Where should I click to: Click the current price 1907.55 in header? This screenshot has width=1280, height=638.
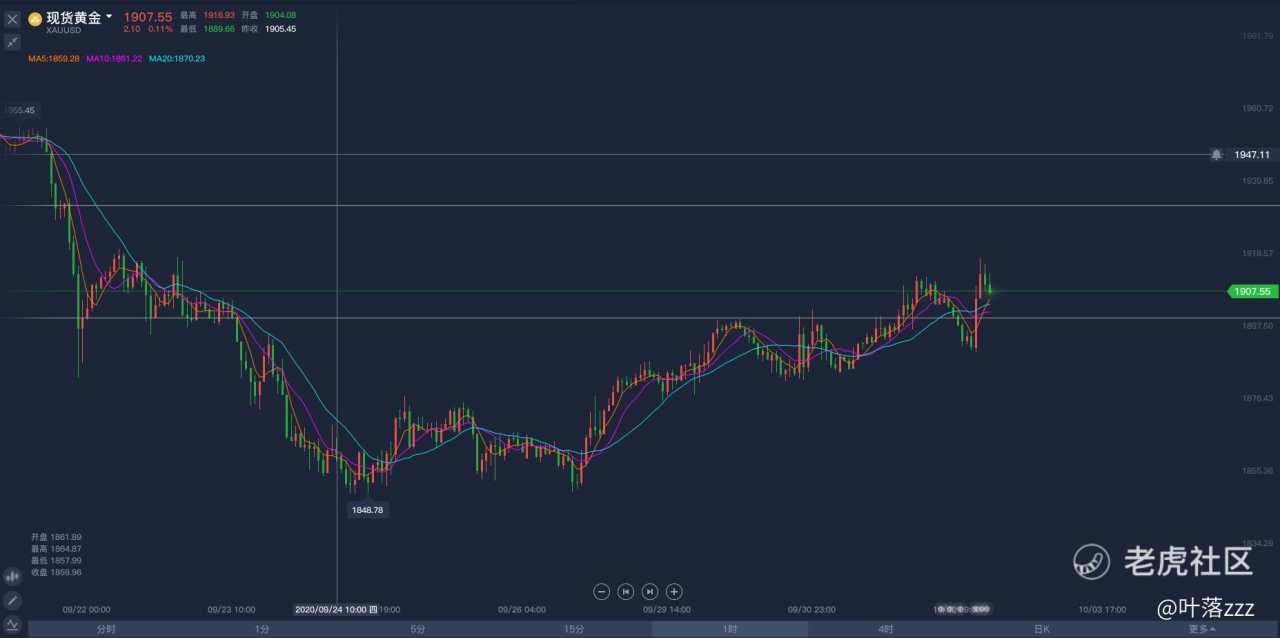tap(147, 17)
